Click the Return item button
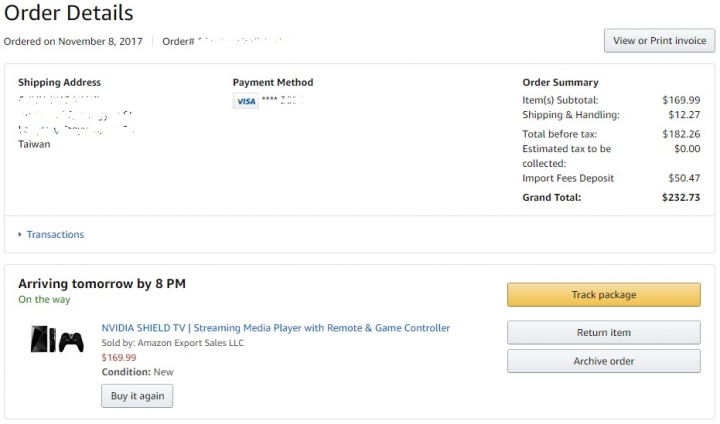Image resolution: width=720 pixels, height=424 pixels. (604, 332)
